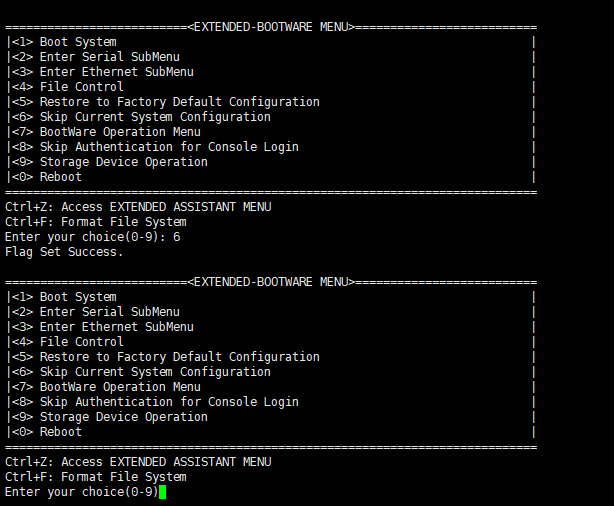Click "Storage Device Operation" in the first menu
614x506 pixels.
click(123, 162)
